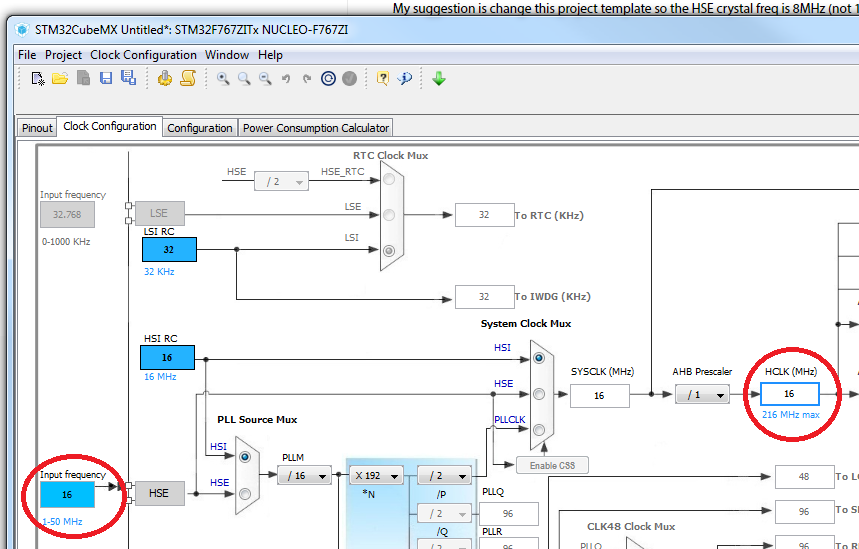The image size is (859, 549).
Task: Select PLLCLK in the System Clock Mux
Action: (539, 430)
